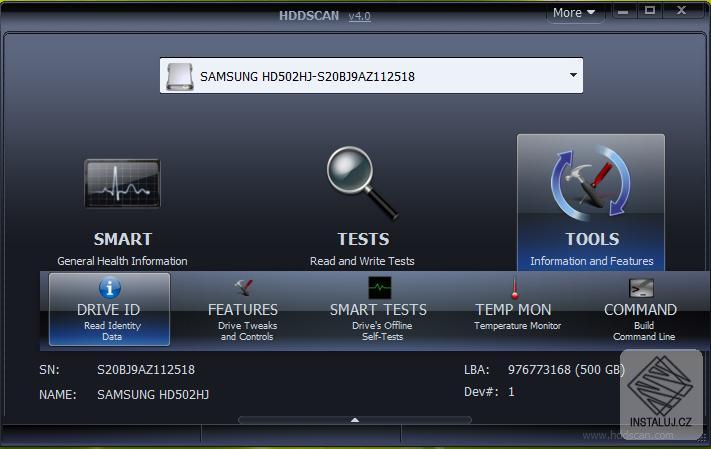
Task: Click the LBA 976773168 (500 GB) value
Action: point(566,370)
